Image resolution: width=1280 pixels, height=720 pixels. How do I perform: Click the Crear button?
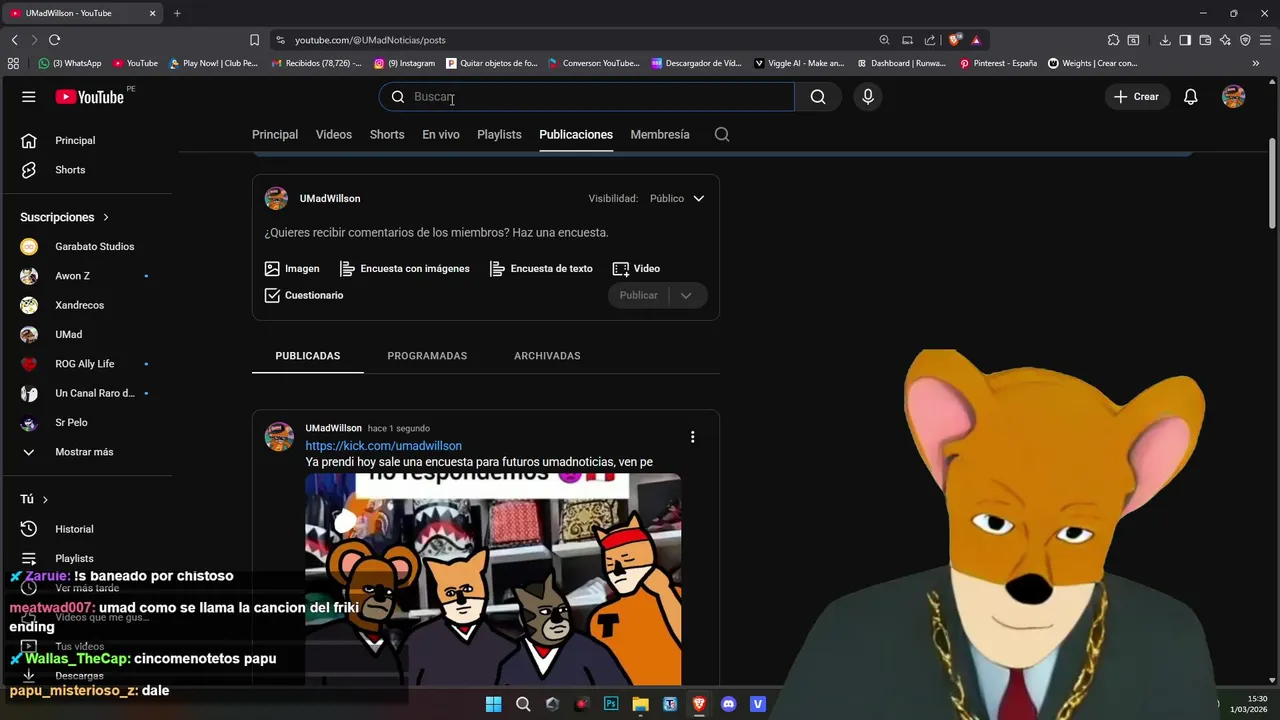(1137, 97)
